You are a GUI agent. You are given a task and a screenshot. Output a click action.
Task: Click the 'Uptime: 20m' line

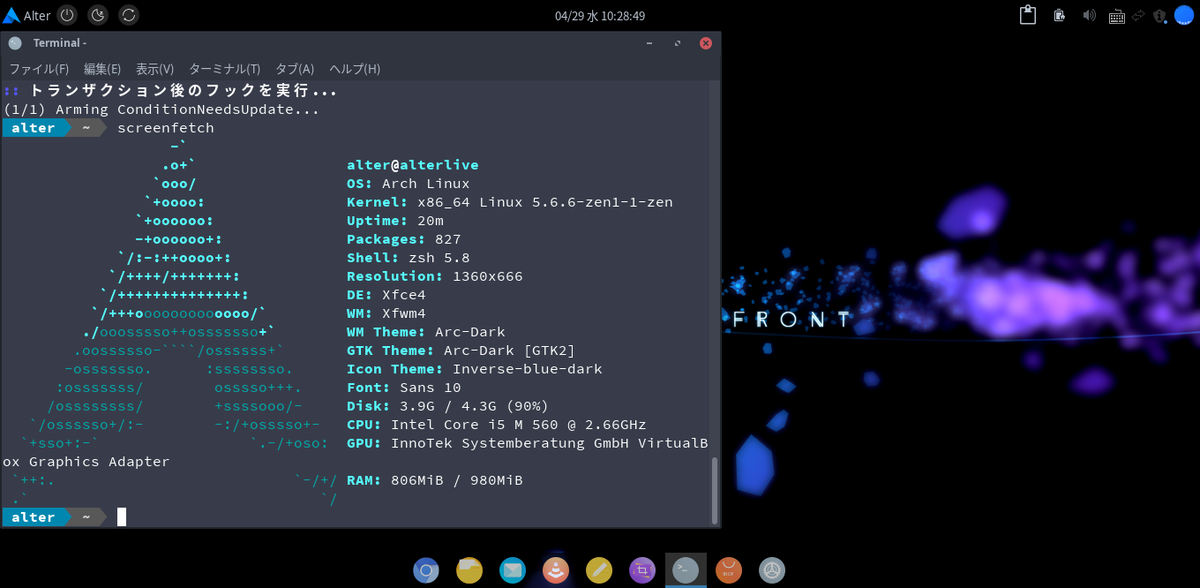pyautogui.click(x=395, y=221)
